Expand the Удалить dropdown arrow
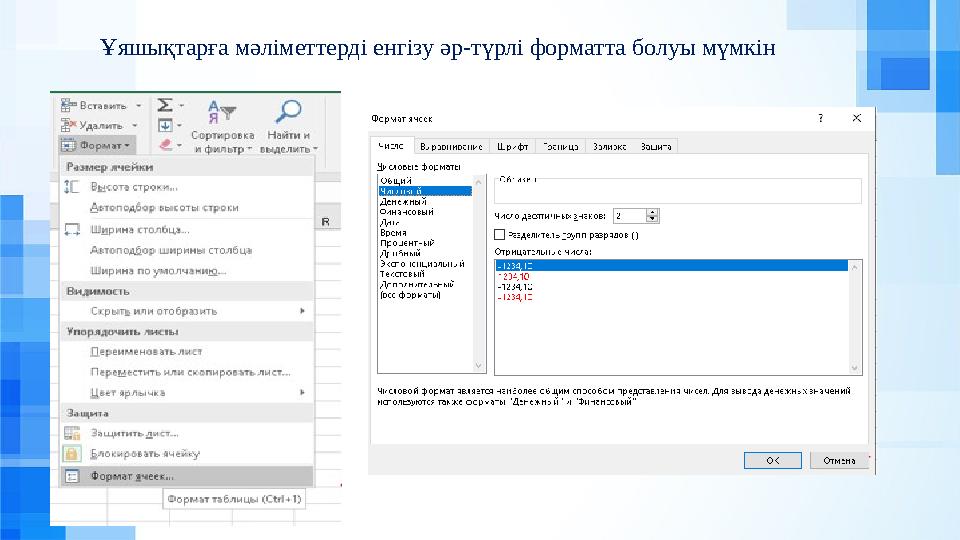 [x=135, y=126]
